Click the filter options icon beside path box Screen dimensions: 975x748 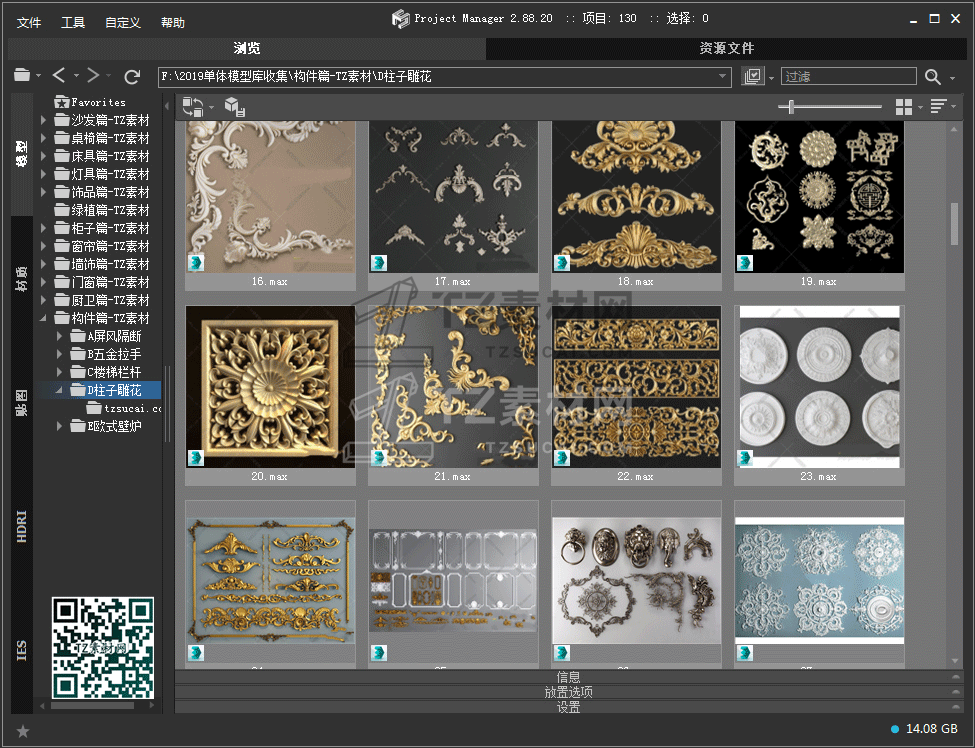pos(753,77)
